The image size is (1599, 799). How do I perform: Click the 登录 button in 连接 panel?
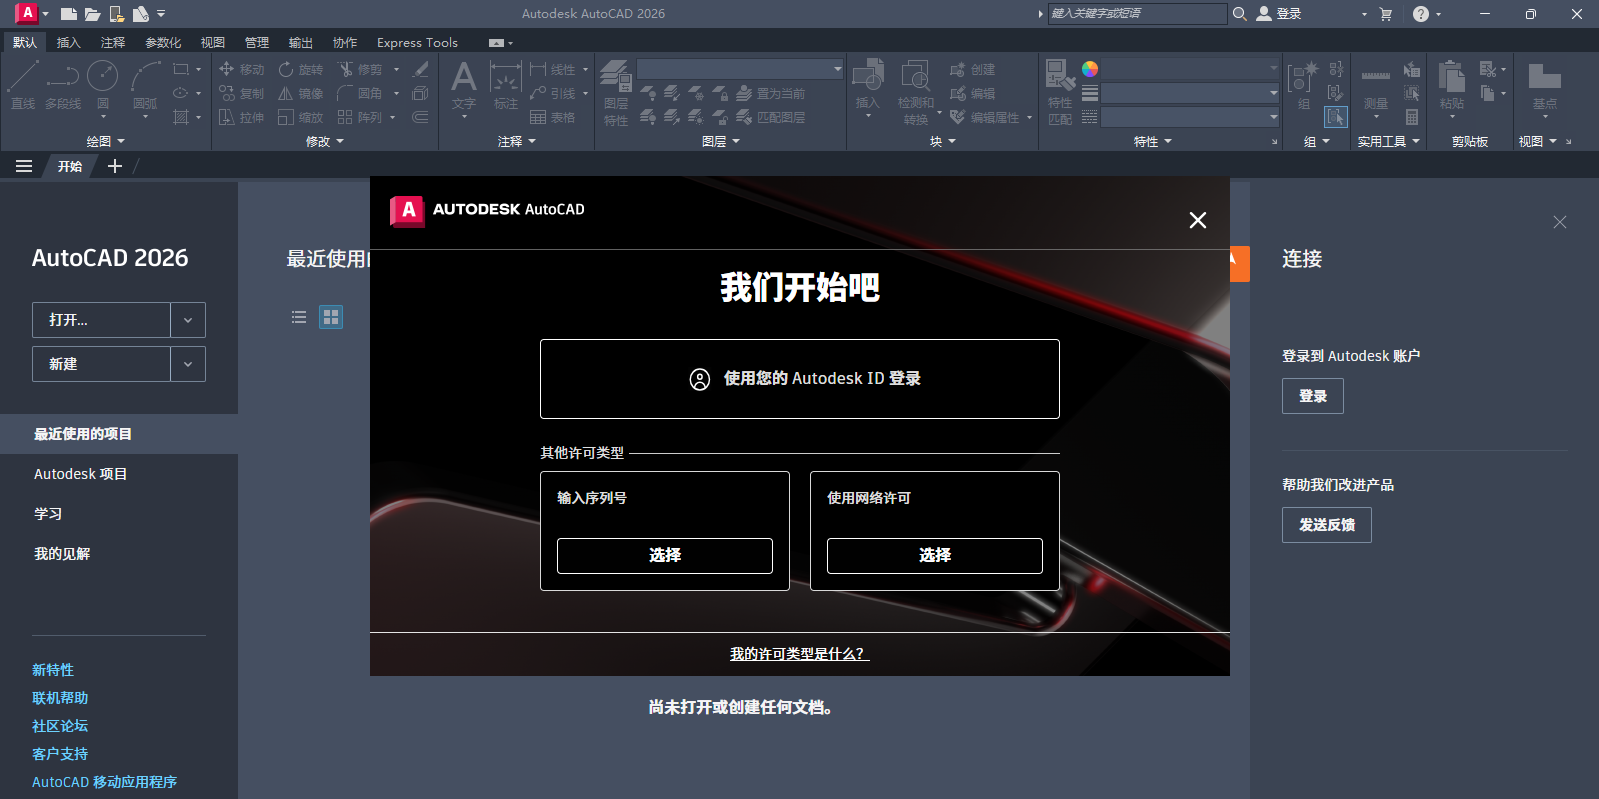point(1313,396)
